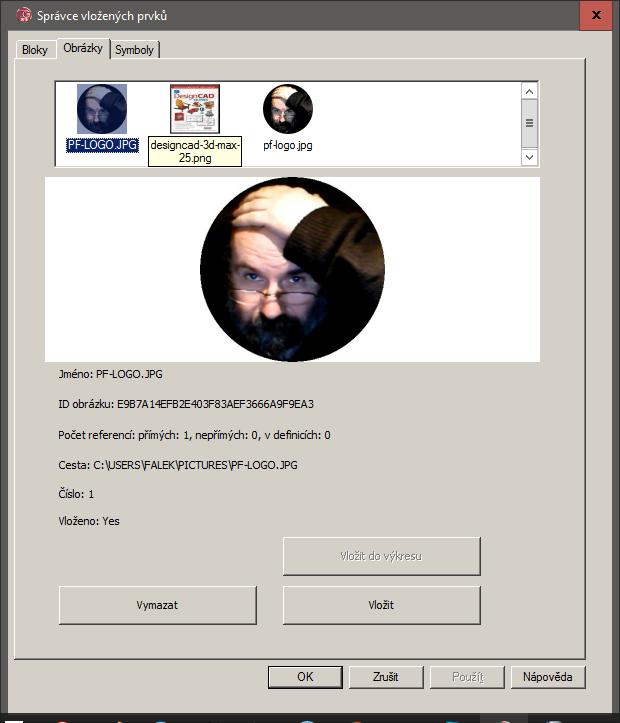Open the Symboly tab
620x723 pixels.
click(134, 50)
